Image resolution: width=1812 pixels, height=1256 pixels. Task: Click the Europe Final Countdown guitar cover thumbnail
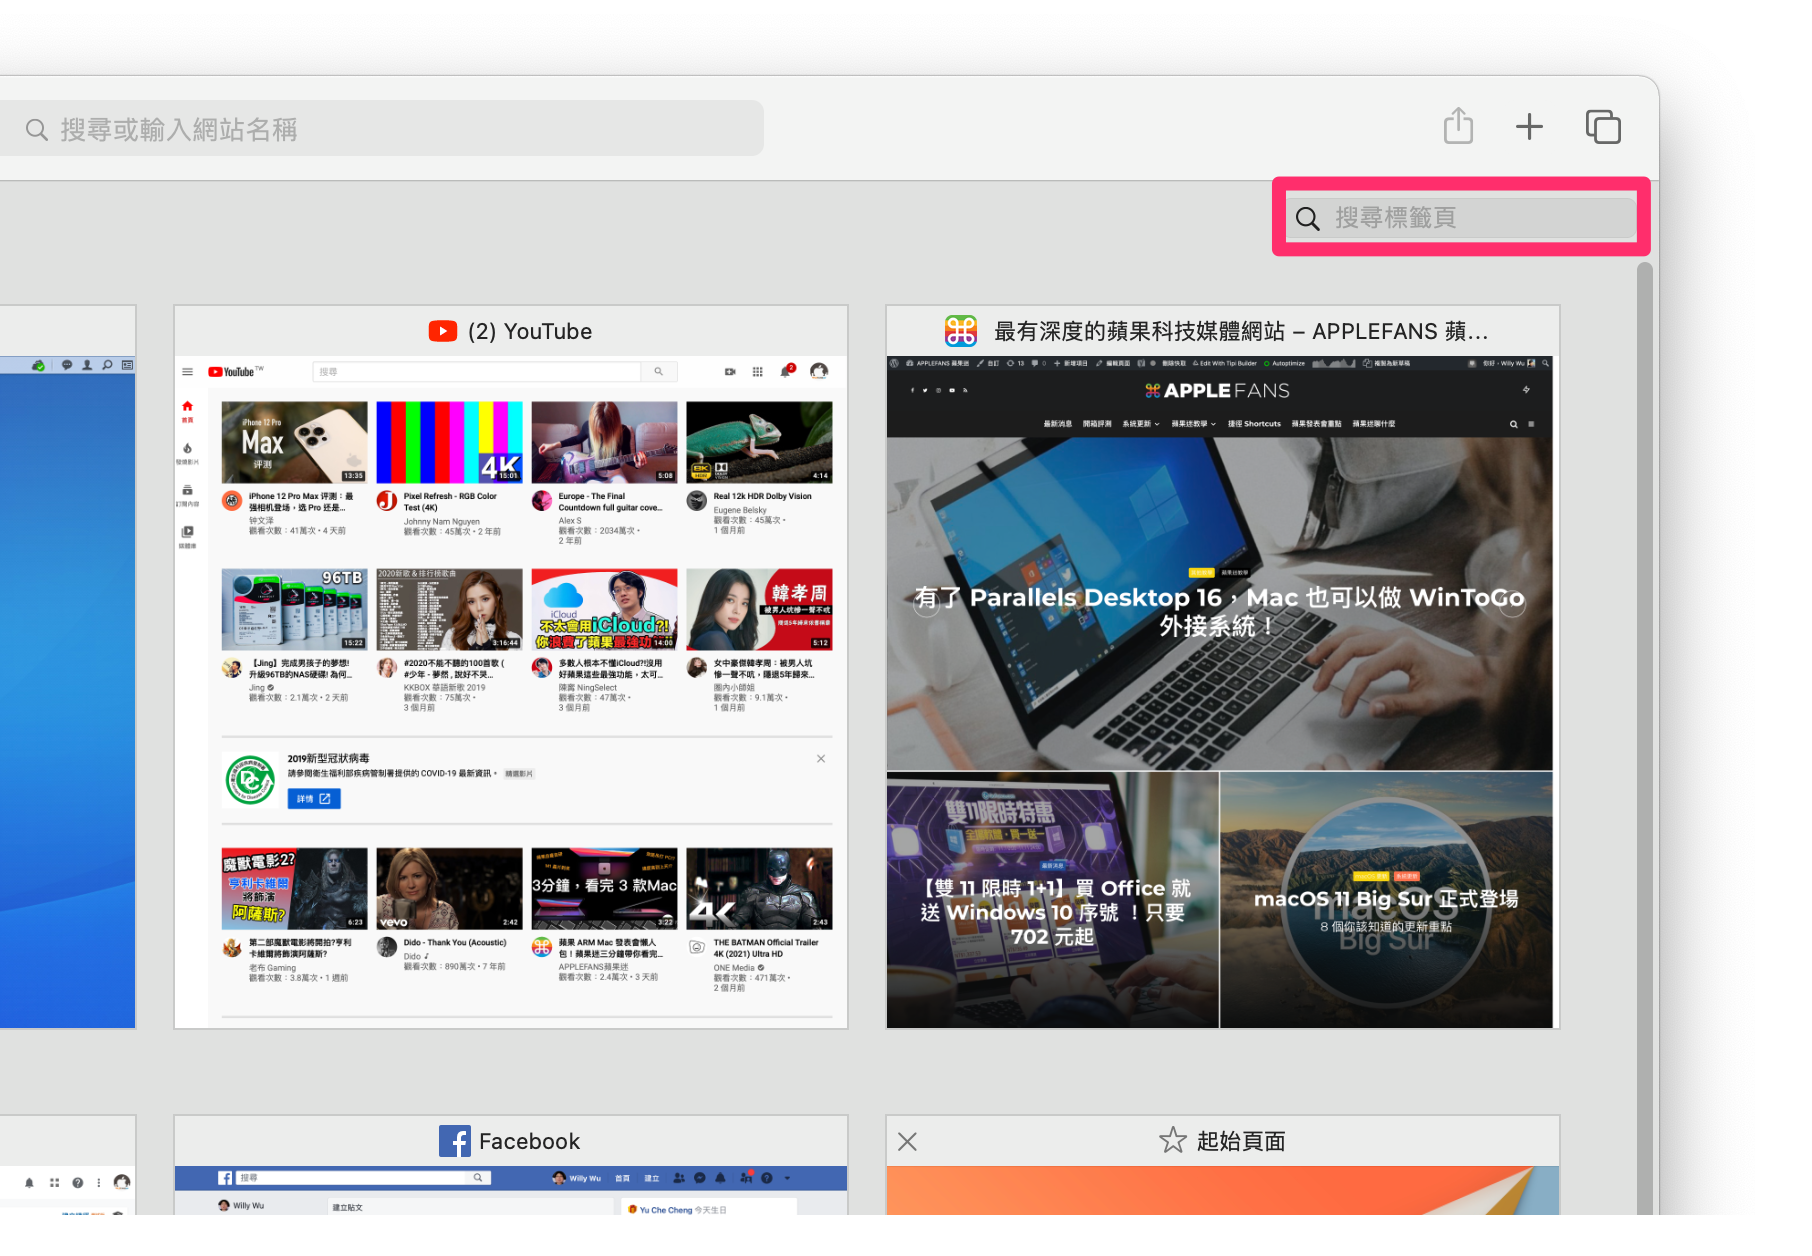(x=604, y=442)
